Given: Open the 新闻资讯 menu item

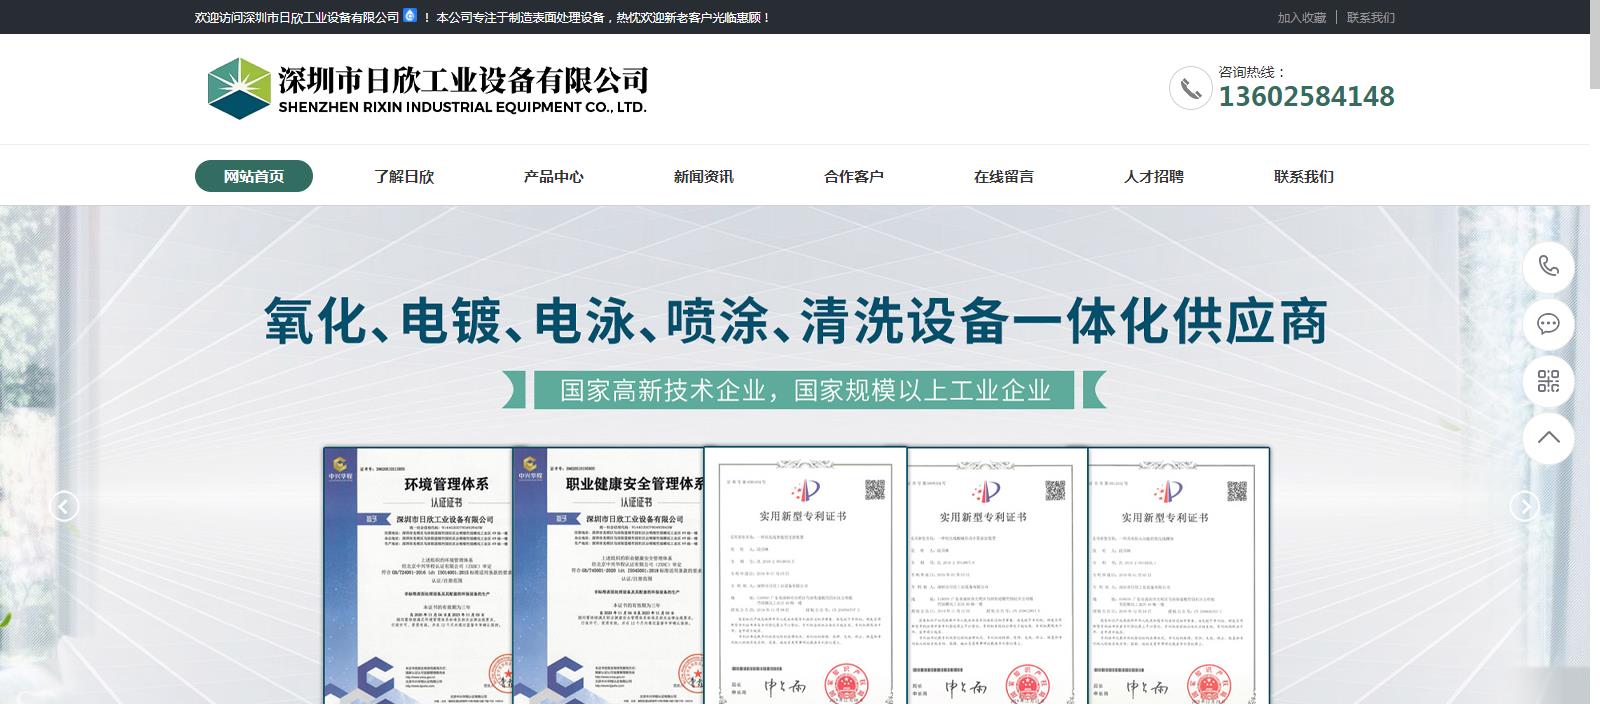Looking at the screenshot, I should [704, 176].
